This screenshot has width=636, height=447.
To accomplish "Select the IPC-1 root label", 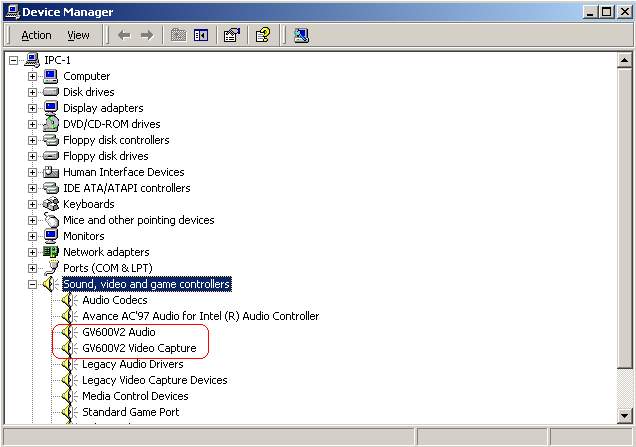I will pyautogui.click(x=57, y=60).
